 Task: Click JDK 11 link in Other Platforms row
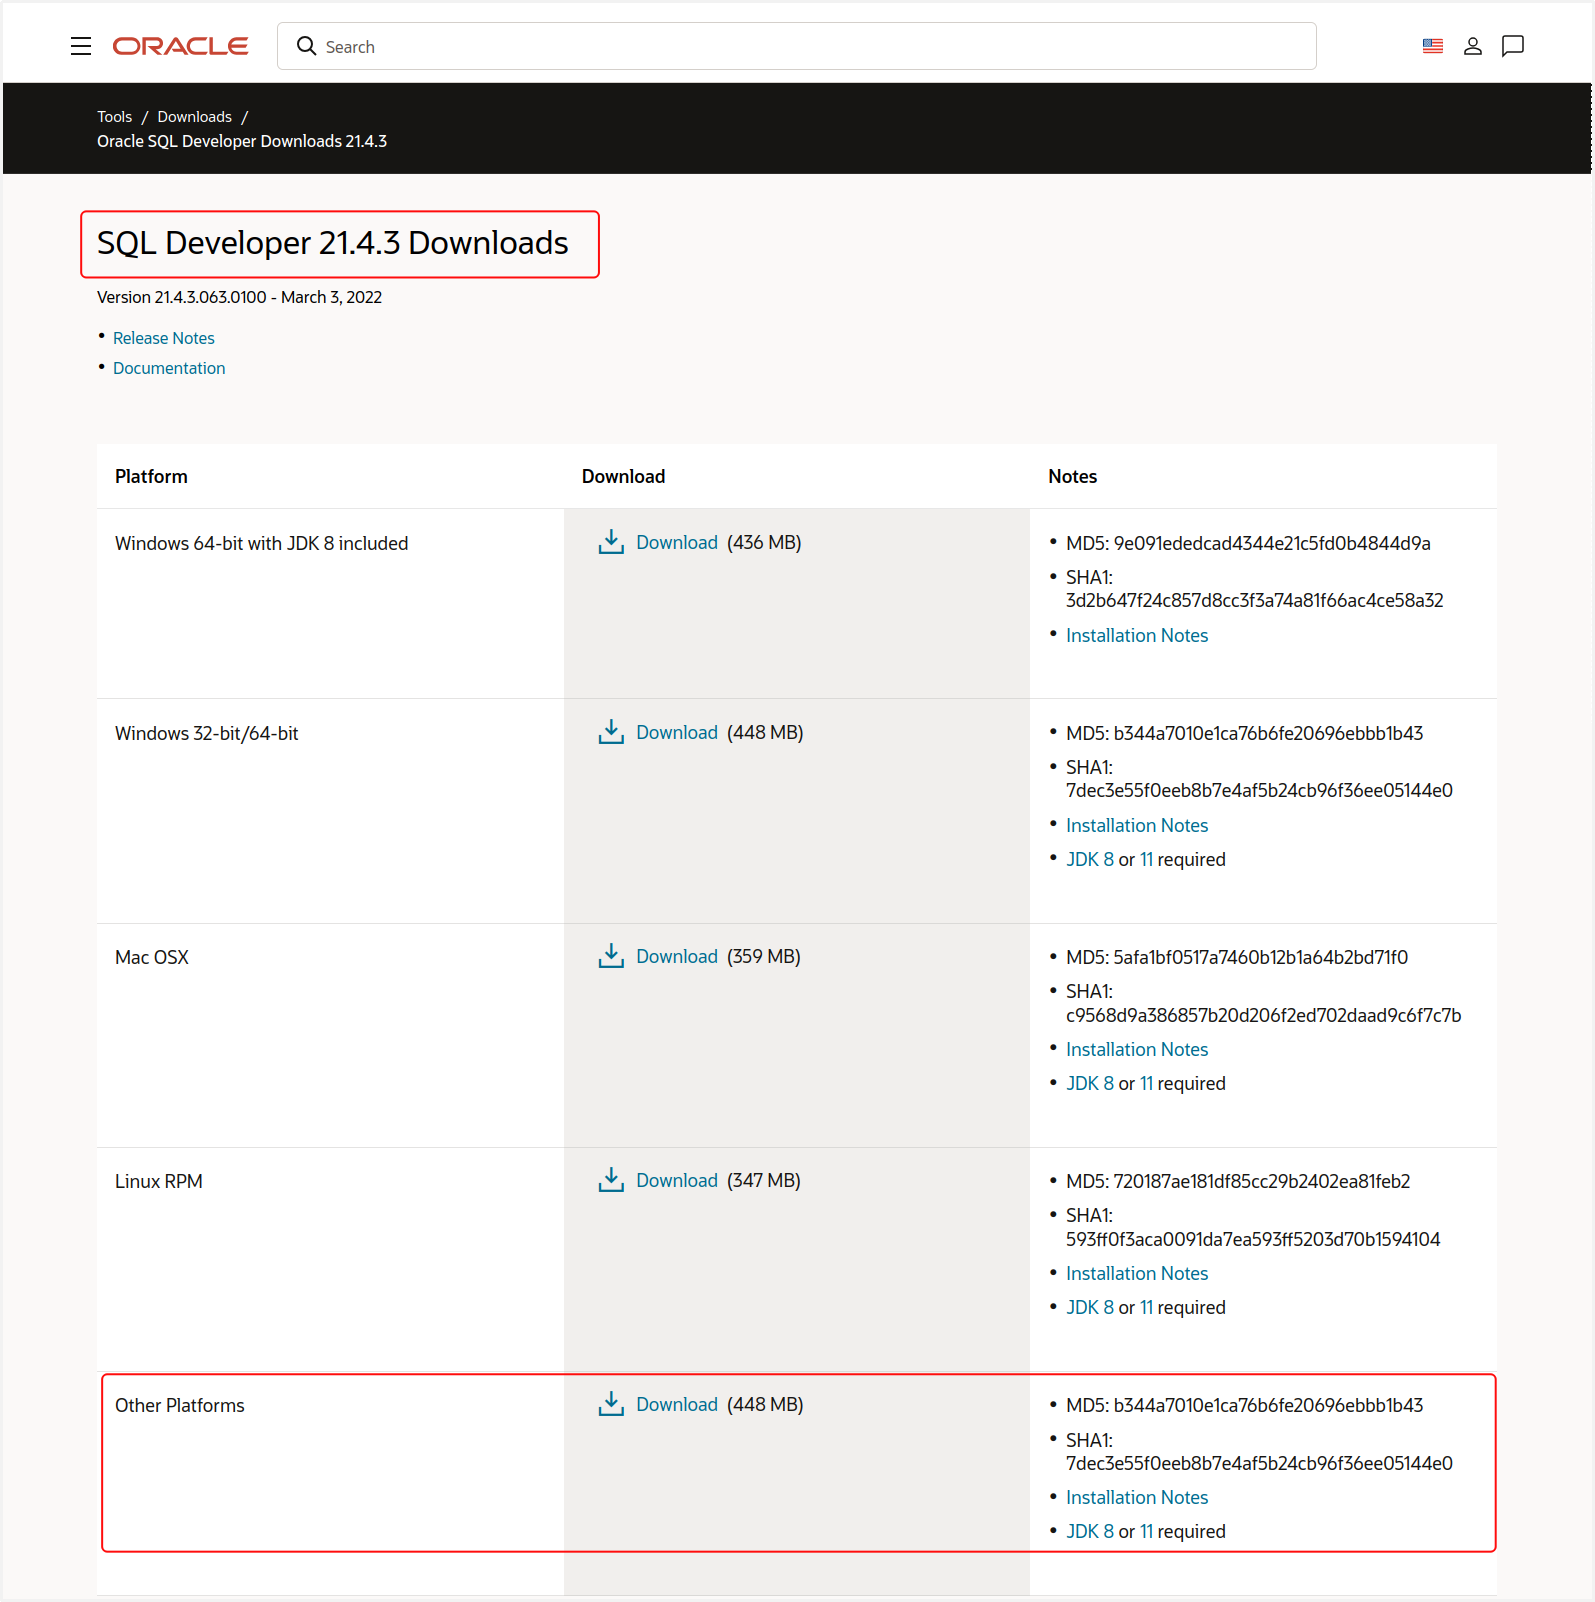(x=1147, y=1531)
